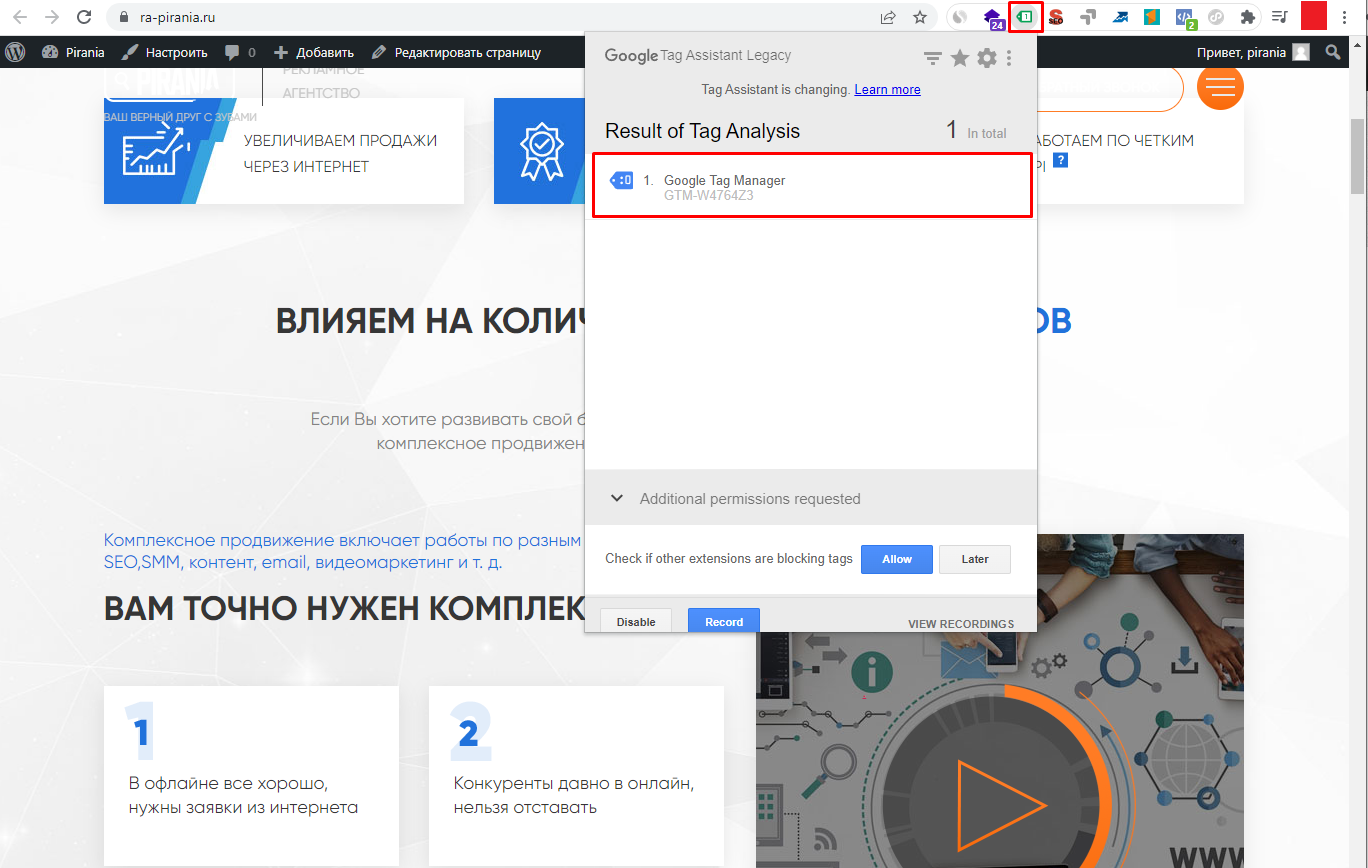Open the orange hamburger site menu
Screen dimensions: 1368x868
point(1219,87)
